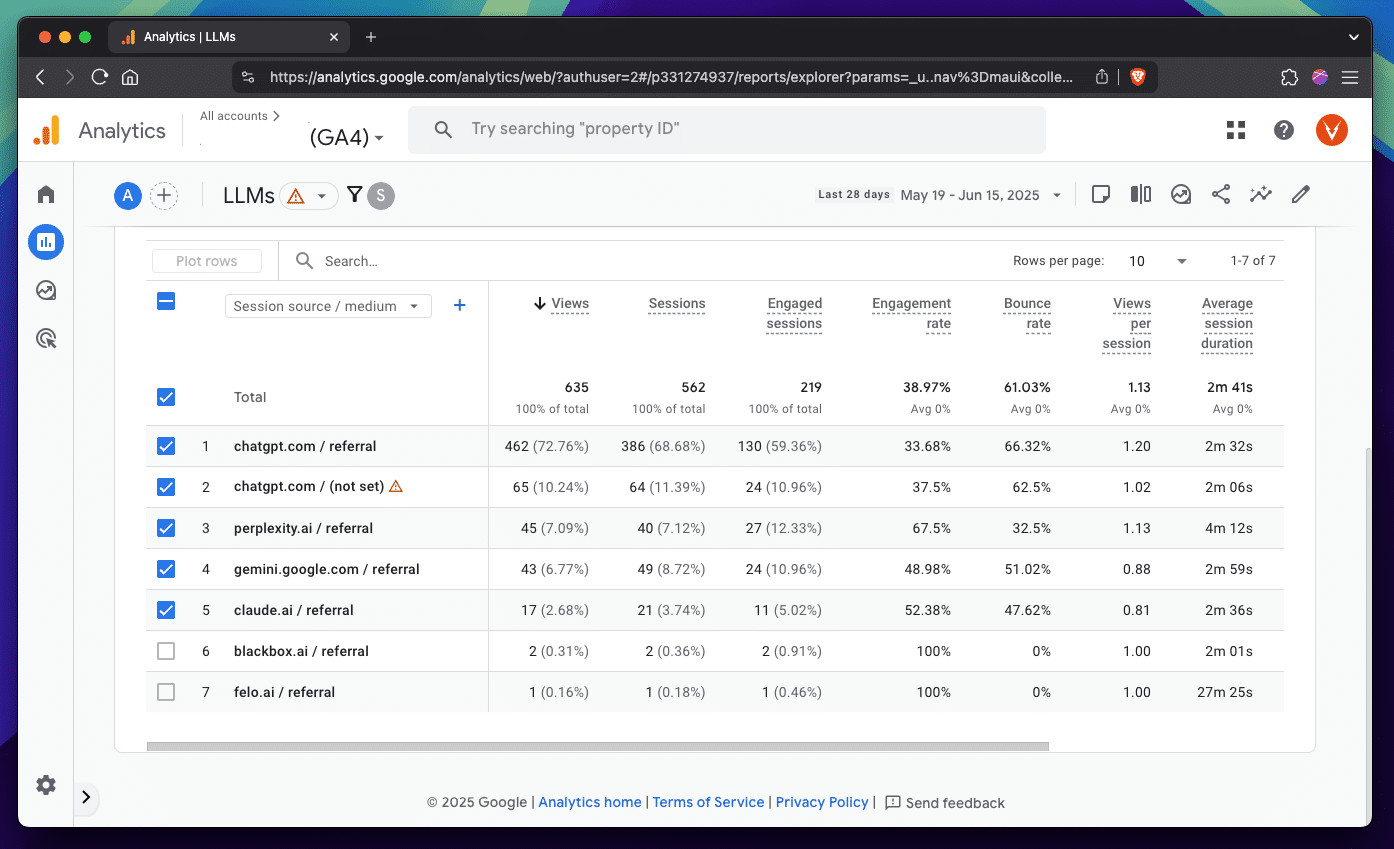Open the account profile avatar
The image size is (1394, 849).
(1332, 130)
